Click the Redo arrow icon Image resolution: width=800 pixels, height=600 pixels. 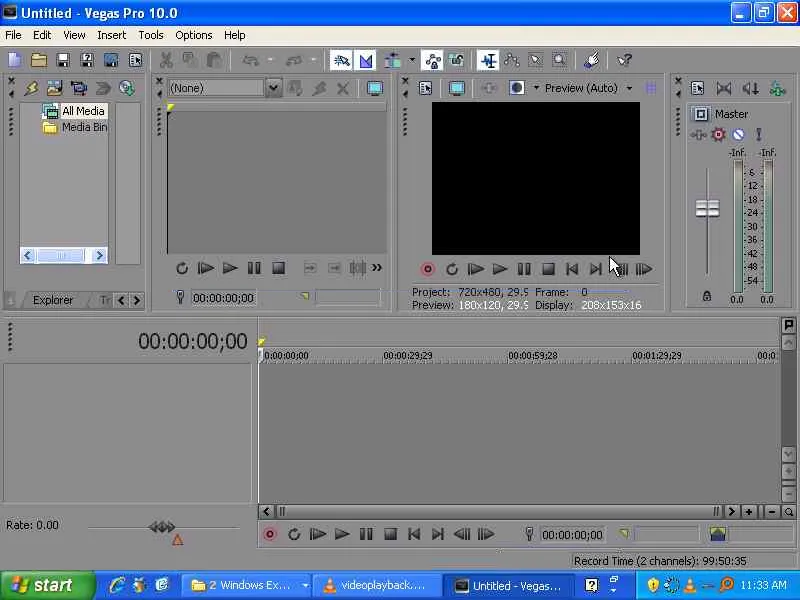294,61
